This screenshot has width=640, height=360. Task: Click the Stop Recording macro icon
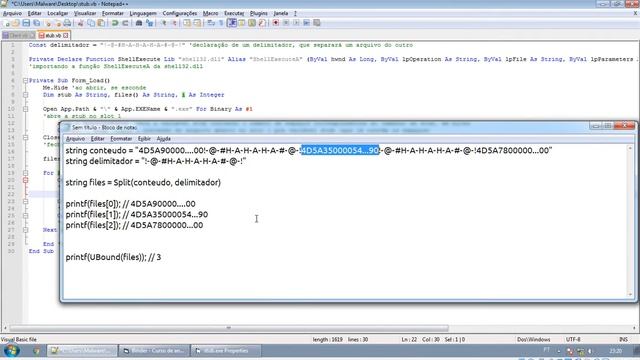coord(286,23)
